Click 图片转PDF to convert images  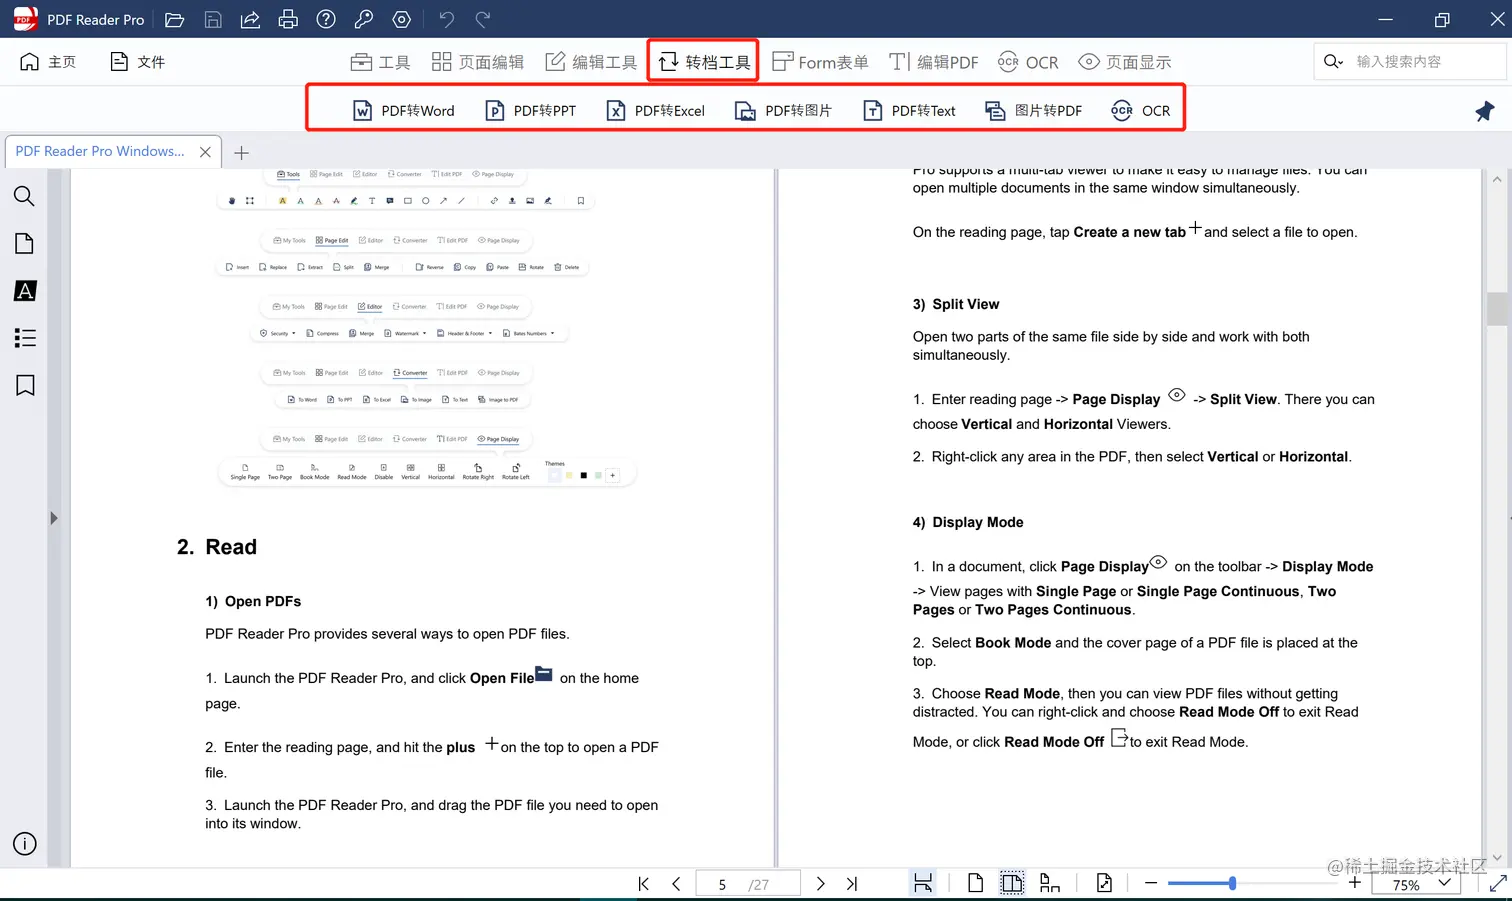pos(1033,111)
